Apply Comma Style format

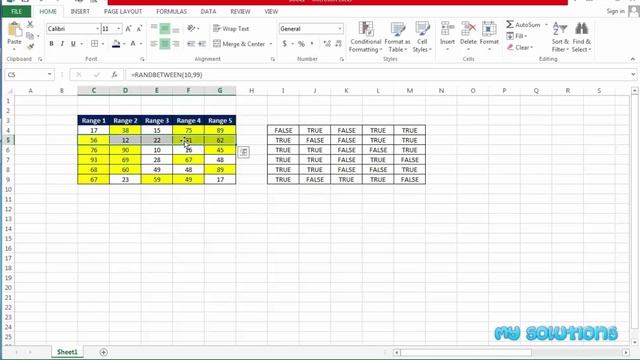(x=312, y=44)
